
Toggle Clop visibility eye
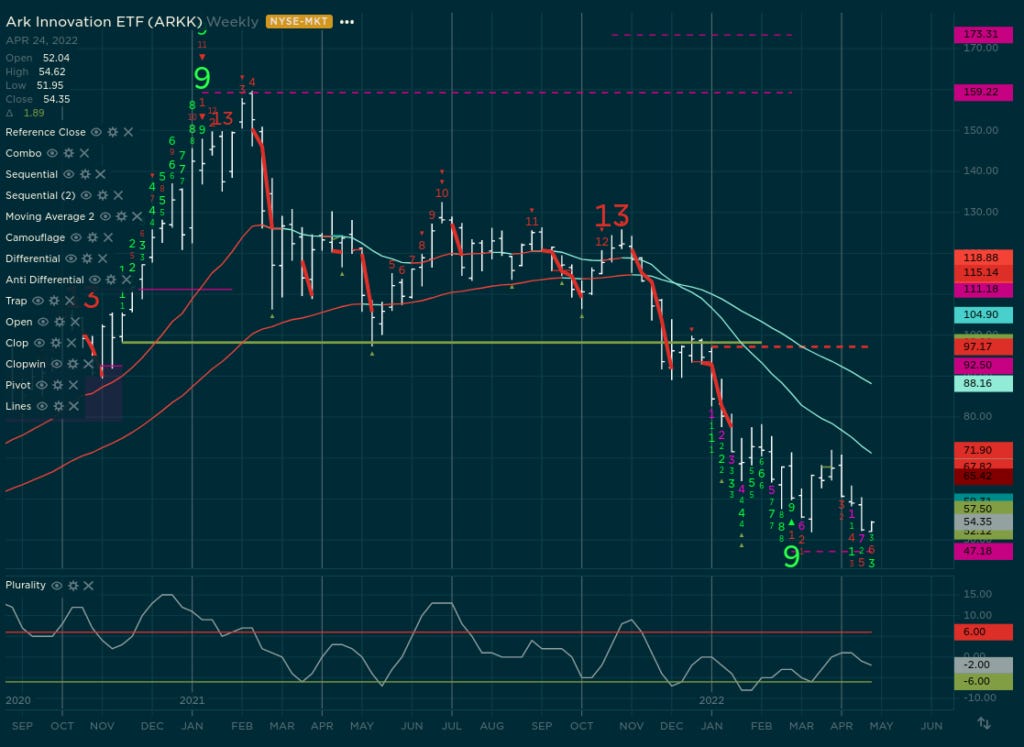click(39, 343)
